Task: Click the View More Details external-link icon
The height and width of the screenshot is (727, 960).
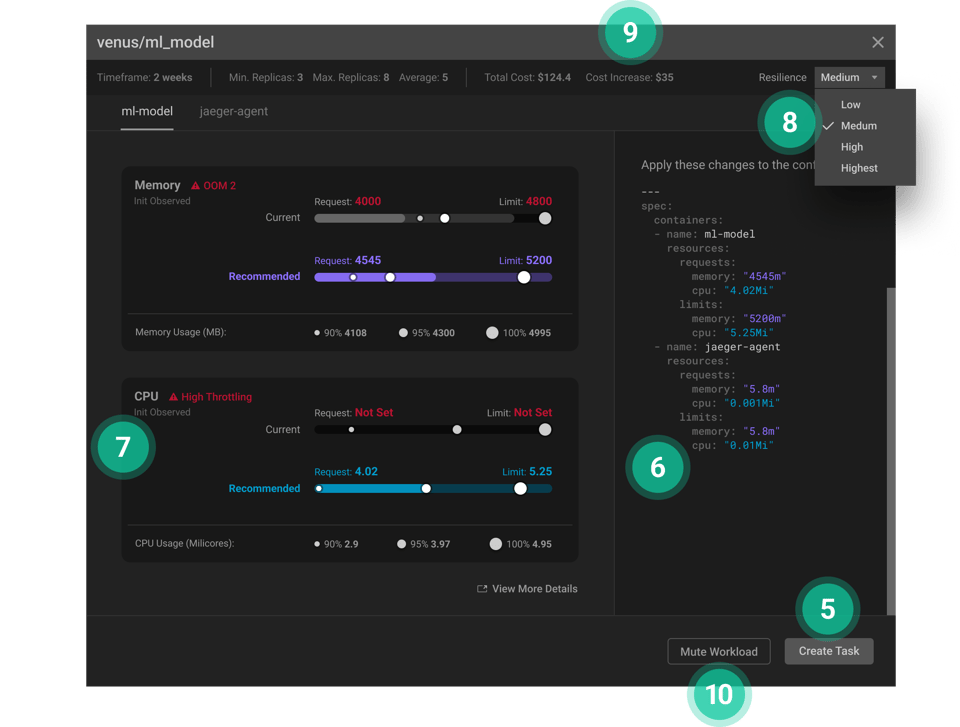Action: (x=482, y=589)
